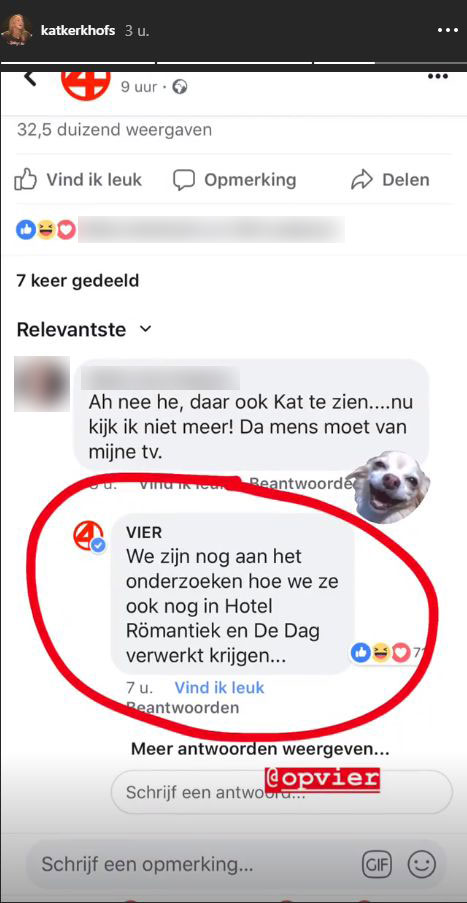Open the GIF picker in comment box

coord(377,864)
